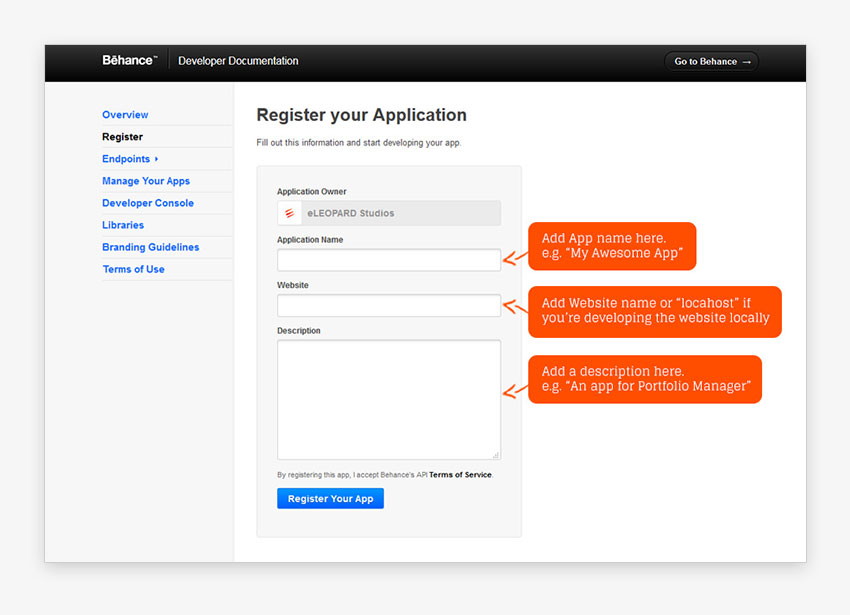
Task: Navigate to the Libraries page
Action: (123, 225)
